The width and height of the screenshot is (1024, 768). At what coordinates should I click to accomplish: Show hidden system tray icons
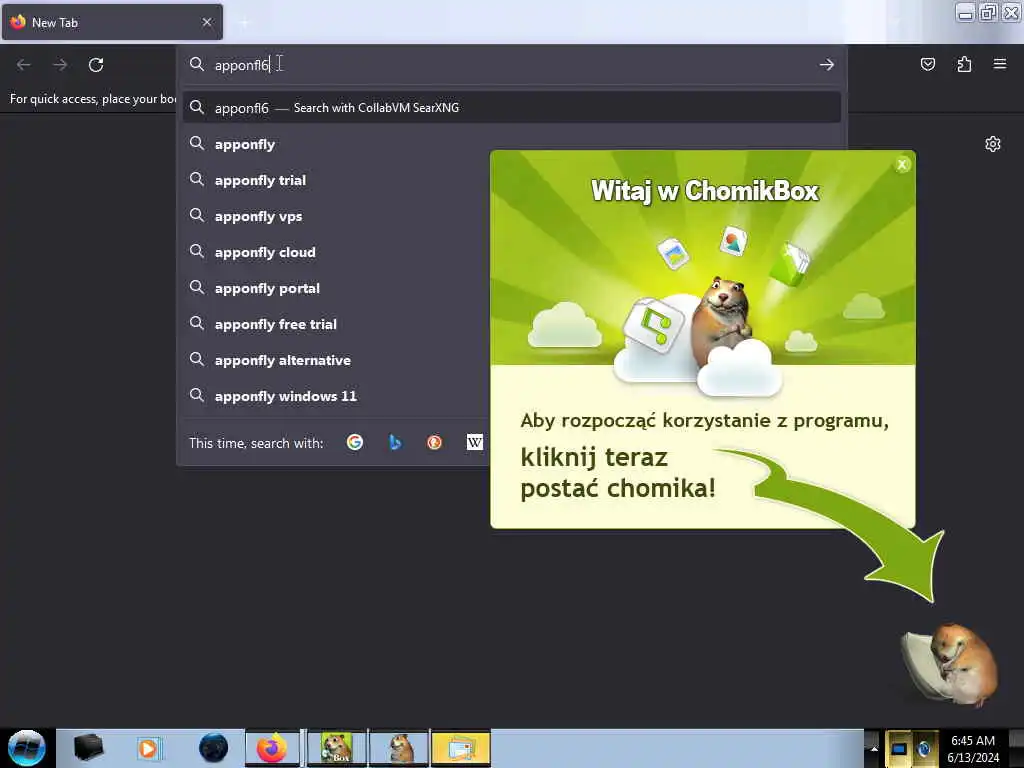pos(874,748)
